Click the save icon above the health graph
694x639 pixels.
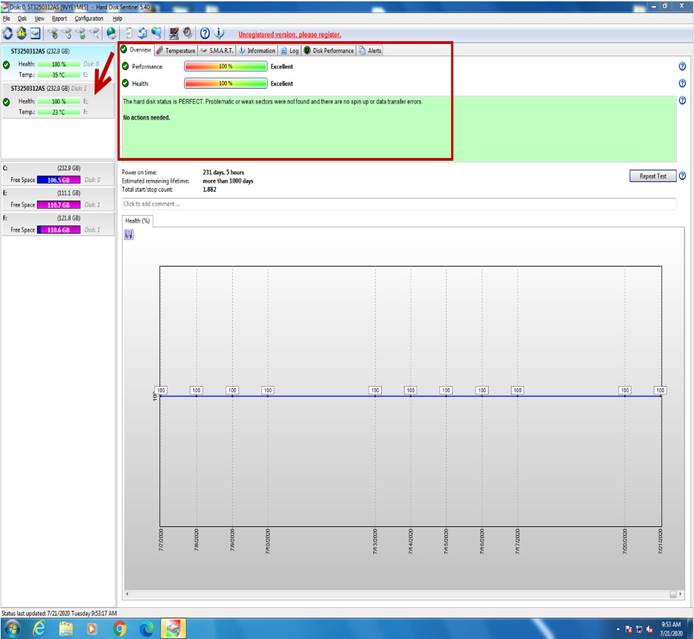tap(129, 235)
